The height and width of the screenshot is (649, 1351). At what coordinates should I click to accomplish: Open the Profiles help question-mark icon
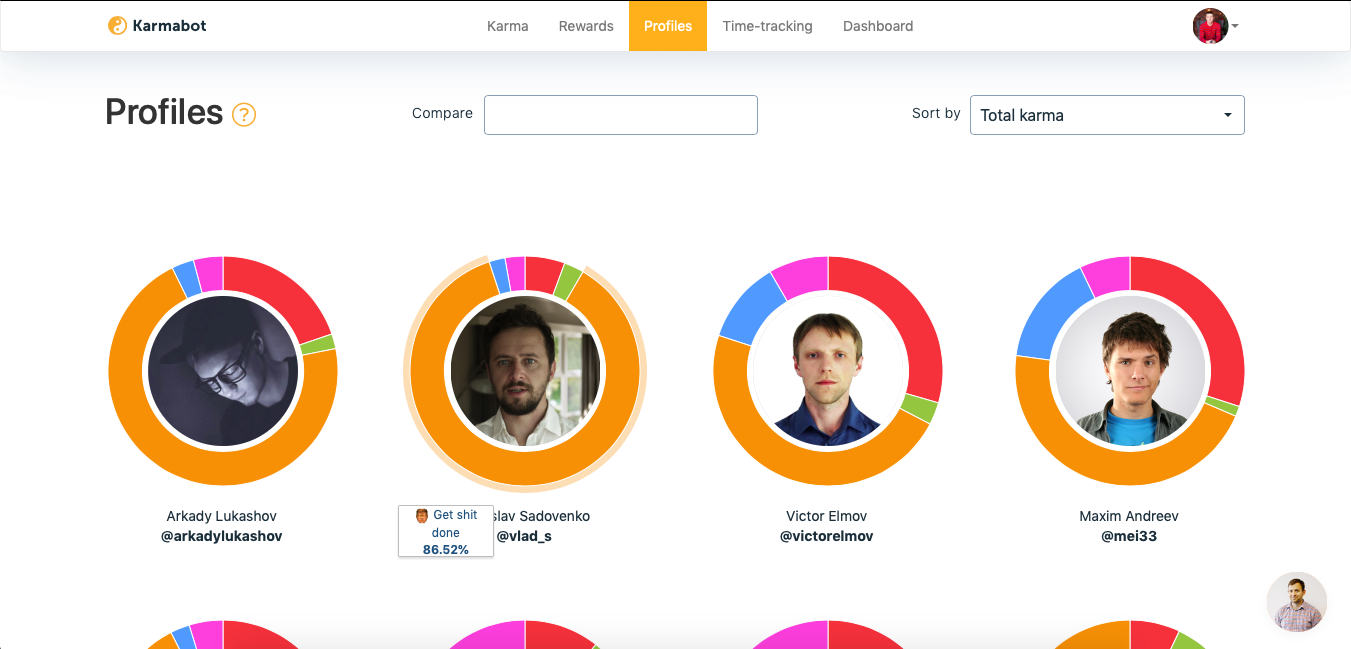click(244, 115)
